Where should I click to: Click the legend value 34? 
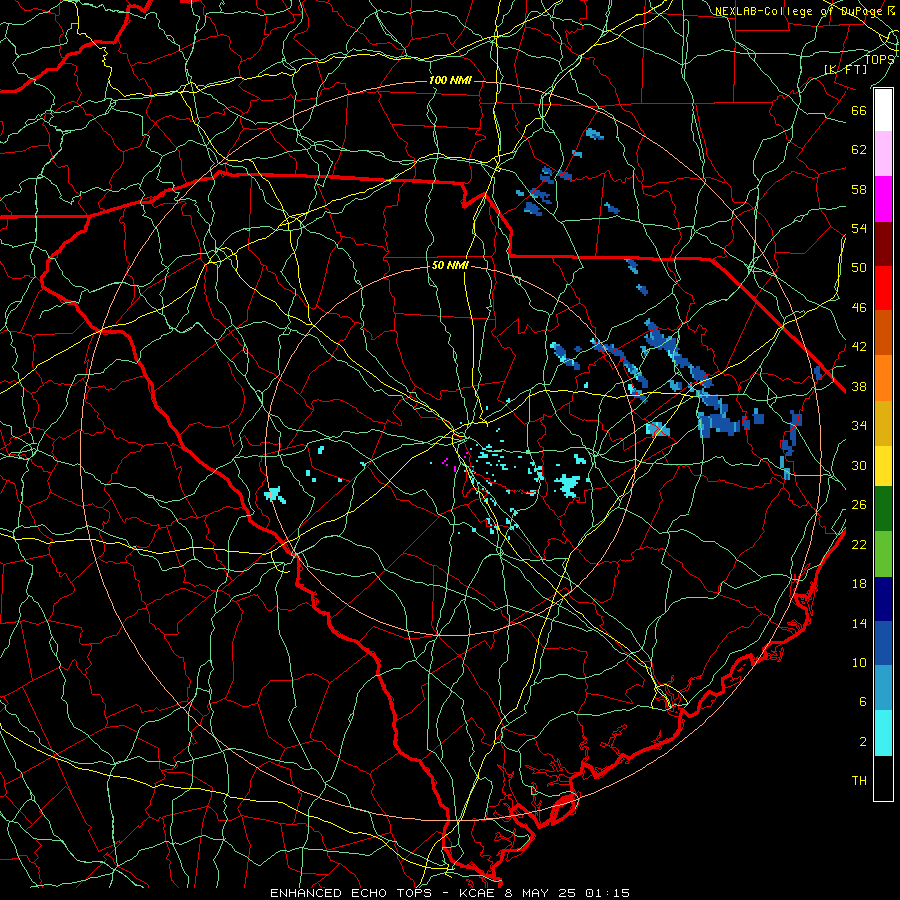(859, 426)
